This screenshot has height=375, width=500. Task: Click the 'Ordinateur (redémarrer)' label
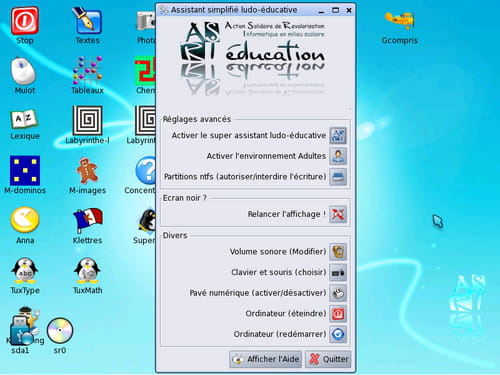[x=280, y=334]
